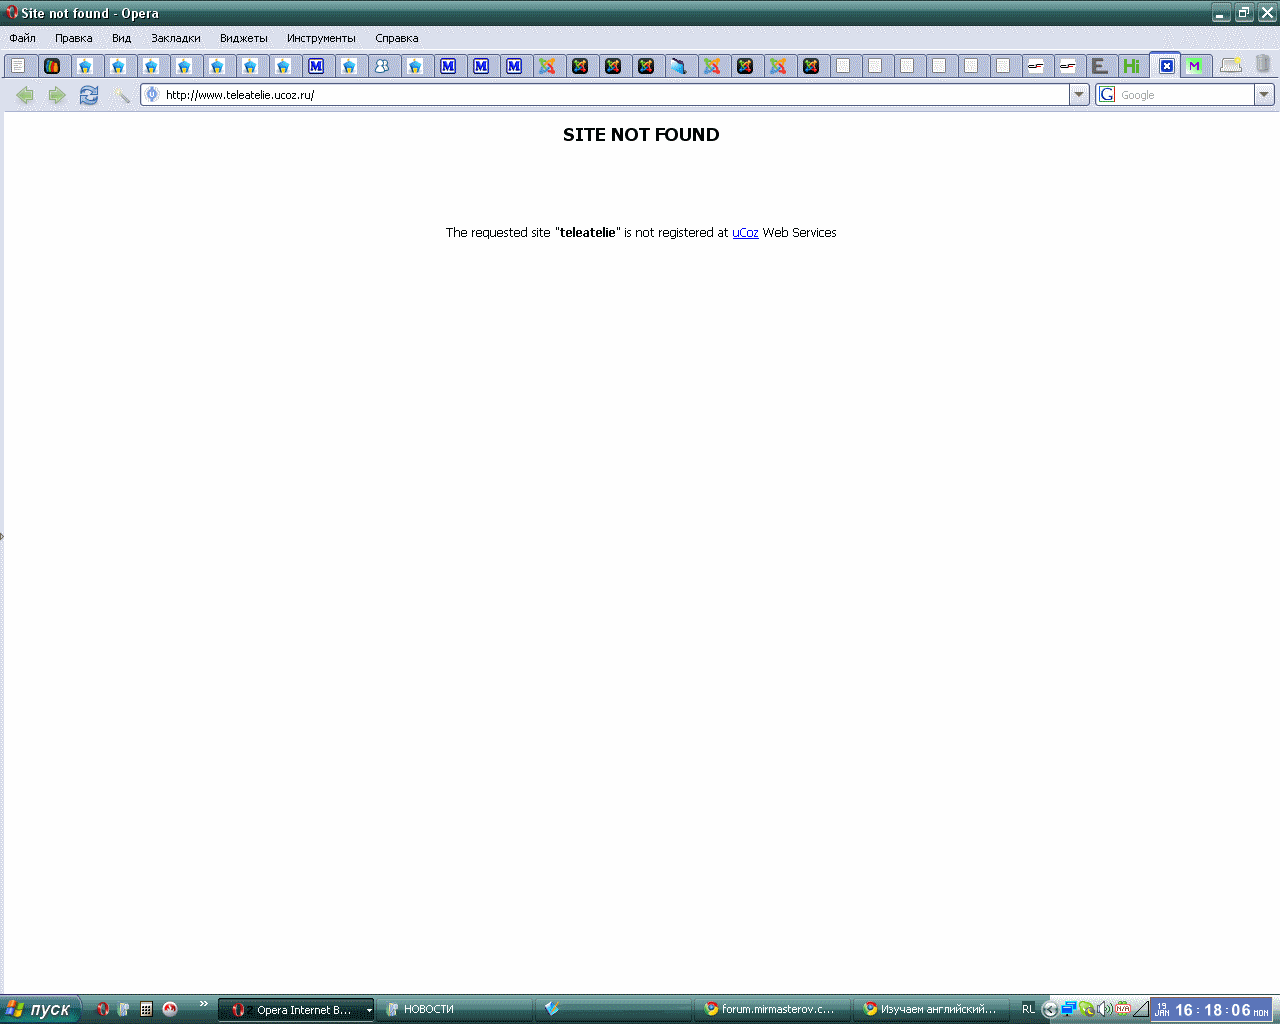The height and width of the screenshot is (1024, 1280).
Task: Reload the page with the Reload icon
Action: [89, 95]
